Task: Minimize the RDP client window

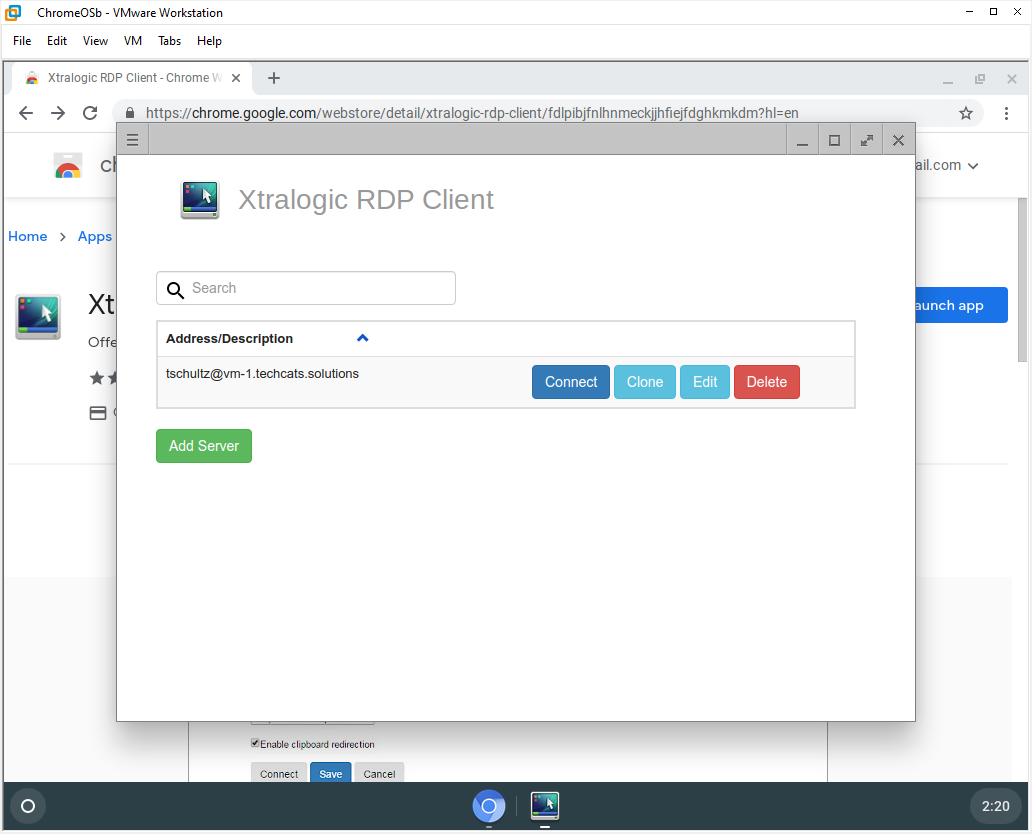Action: [x=802, y=140]
